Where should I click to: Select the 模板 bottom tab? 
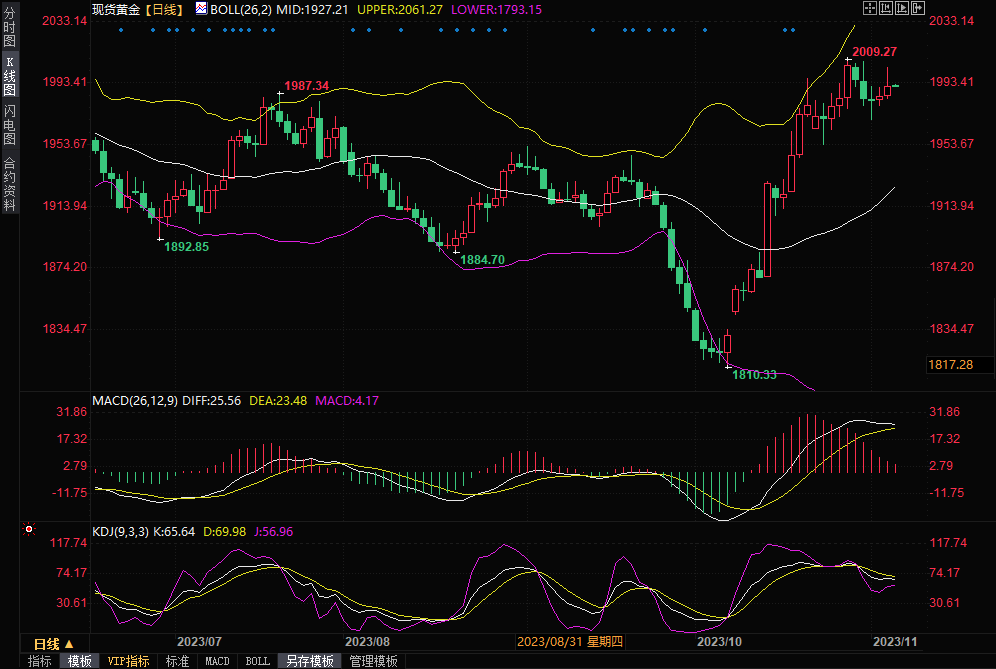pyautogui.click(x=79, y=661)
